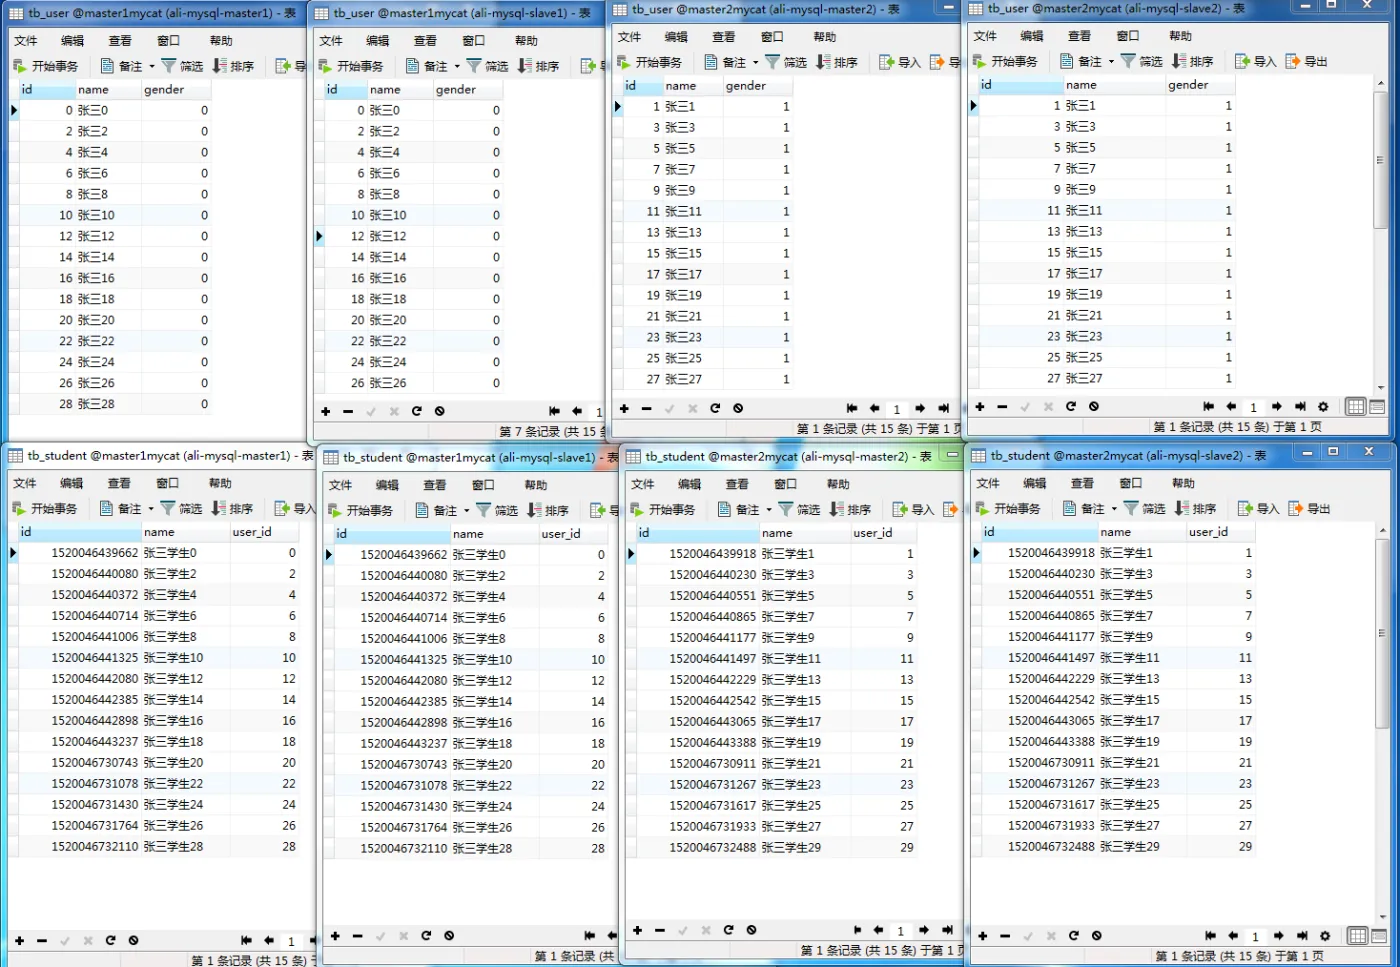Click gender column header in tb_user master2 window

tap(757, 86)
